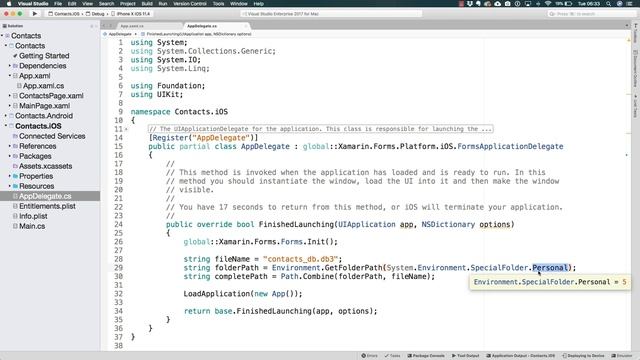This screenshot has width=640, height=360.
Task: Click Deploying to Device status
Action: [583, 356]
